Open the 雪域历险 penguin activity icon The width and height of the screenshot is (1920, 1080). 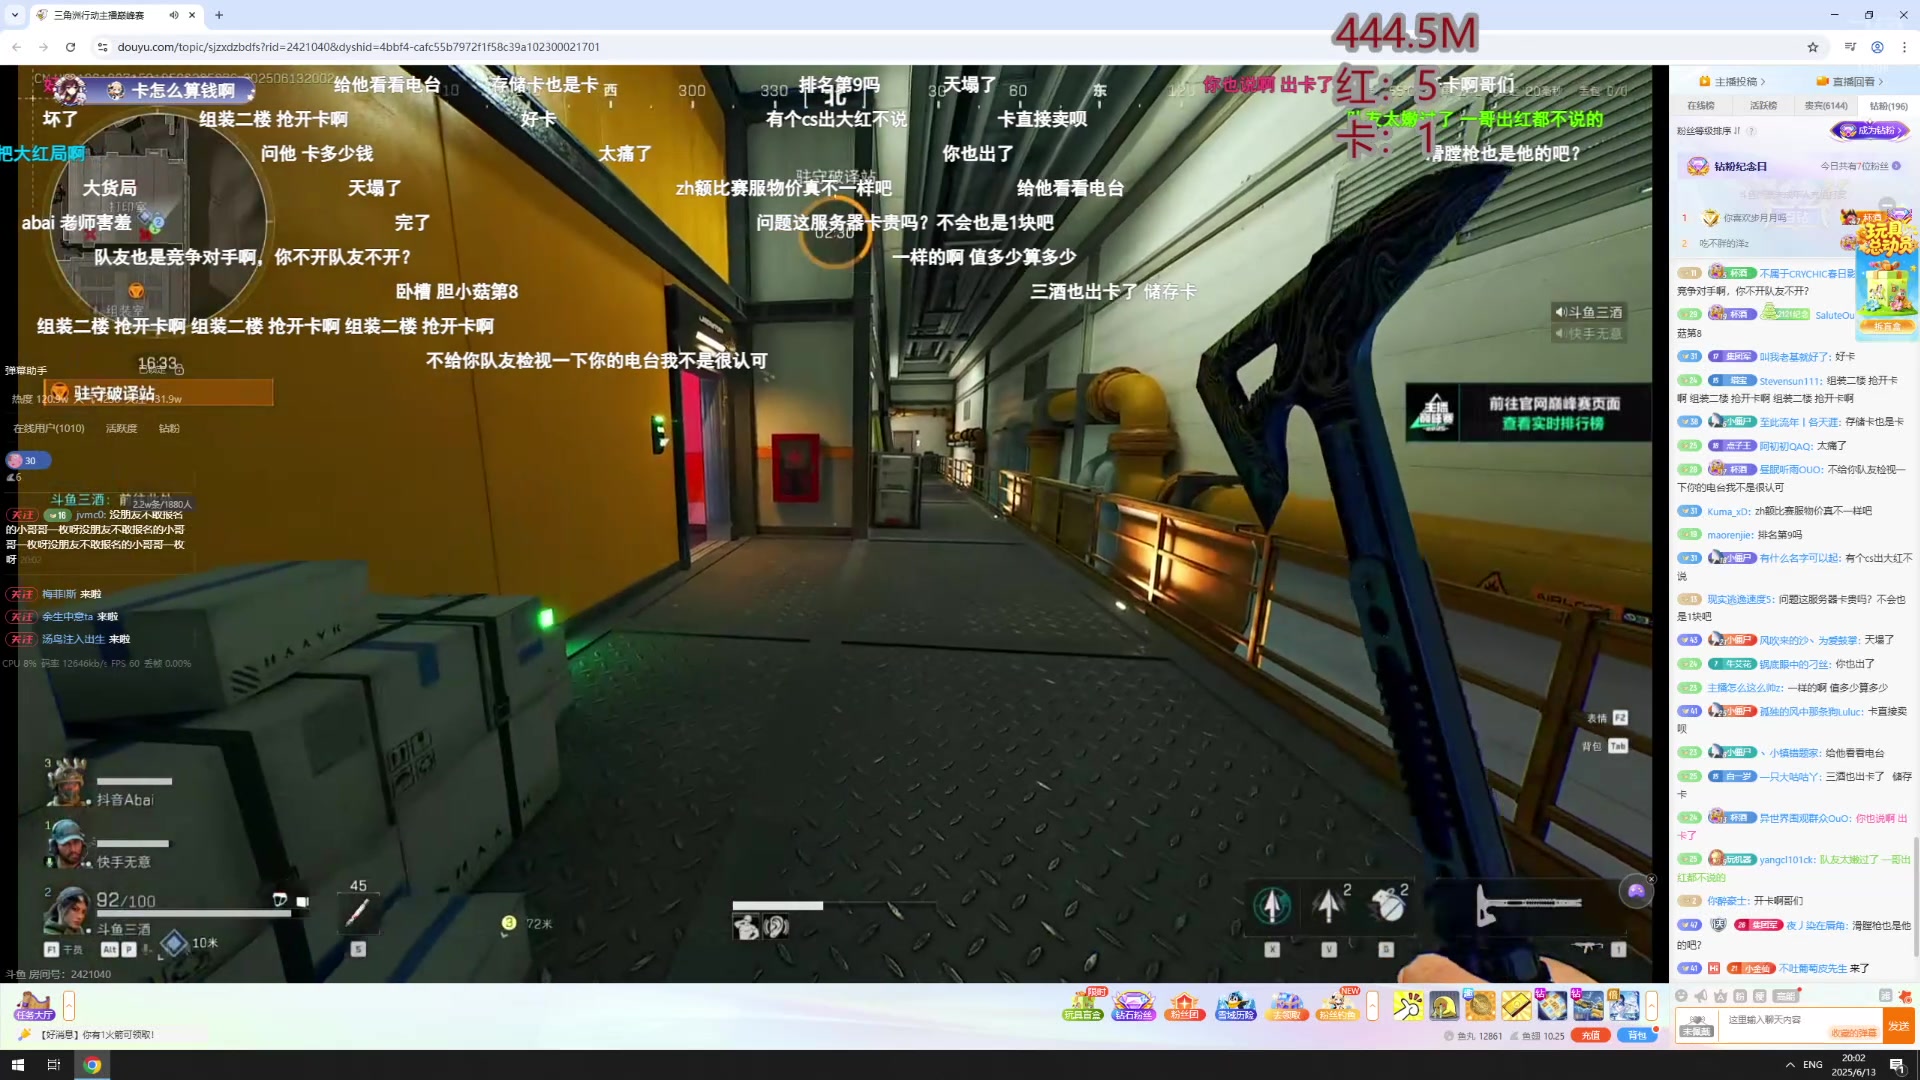point(1235,1004)
